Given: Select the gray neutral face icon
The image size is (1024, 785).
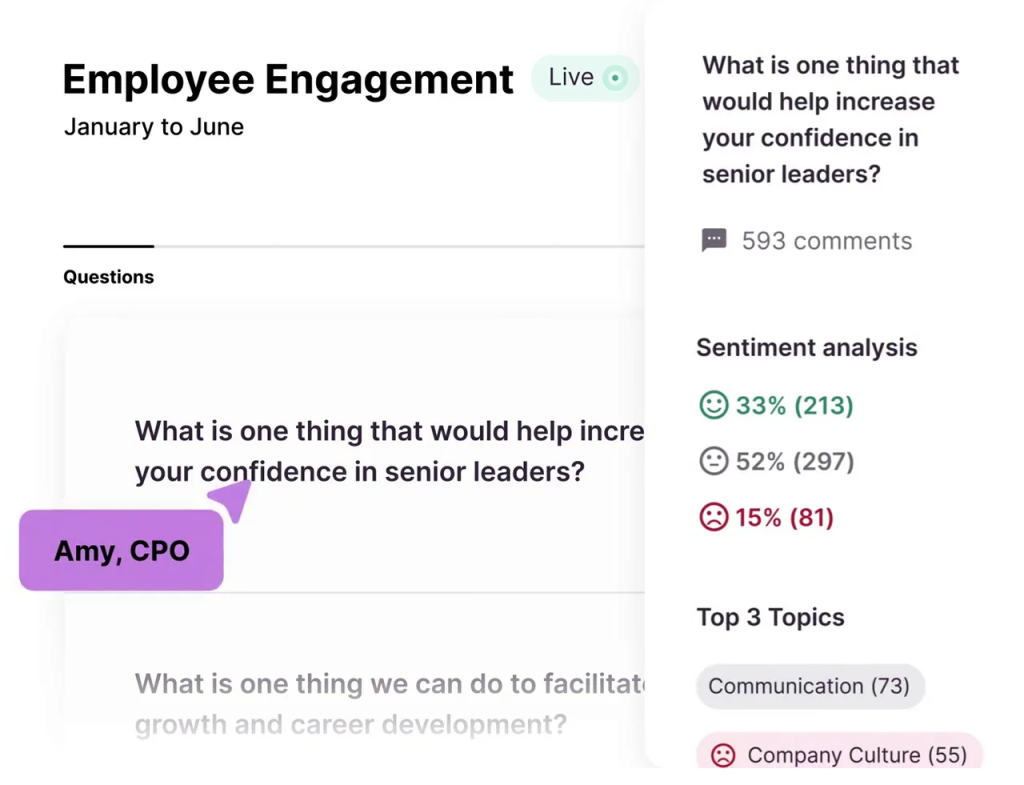Looking at the screenshot, I should [713, 461].
